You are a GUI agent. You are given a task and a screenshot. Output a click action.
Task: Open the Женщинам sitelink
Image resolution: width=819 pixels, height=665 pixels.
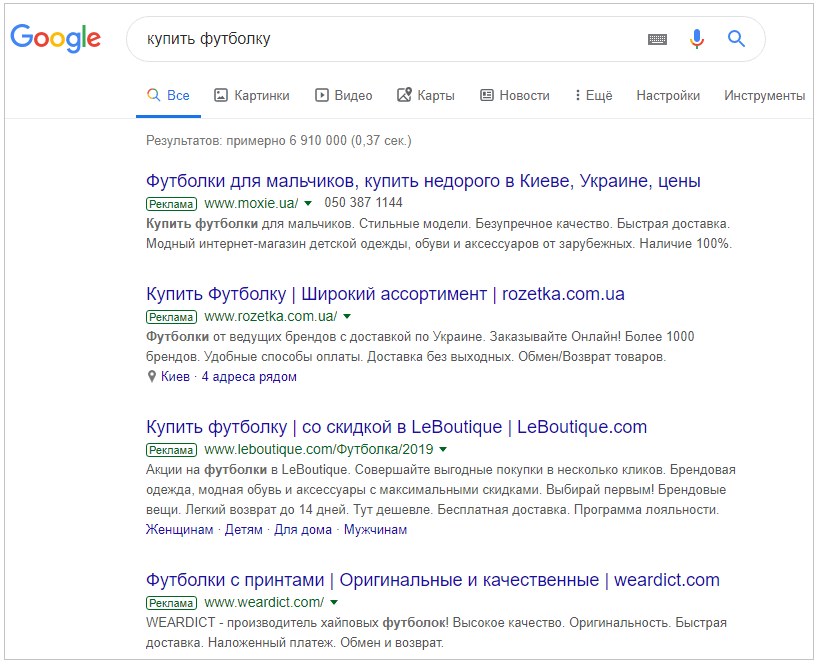180,530
